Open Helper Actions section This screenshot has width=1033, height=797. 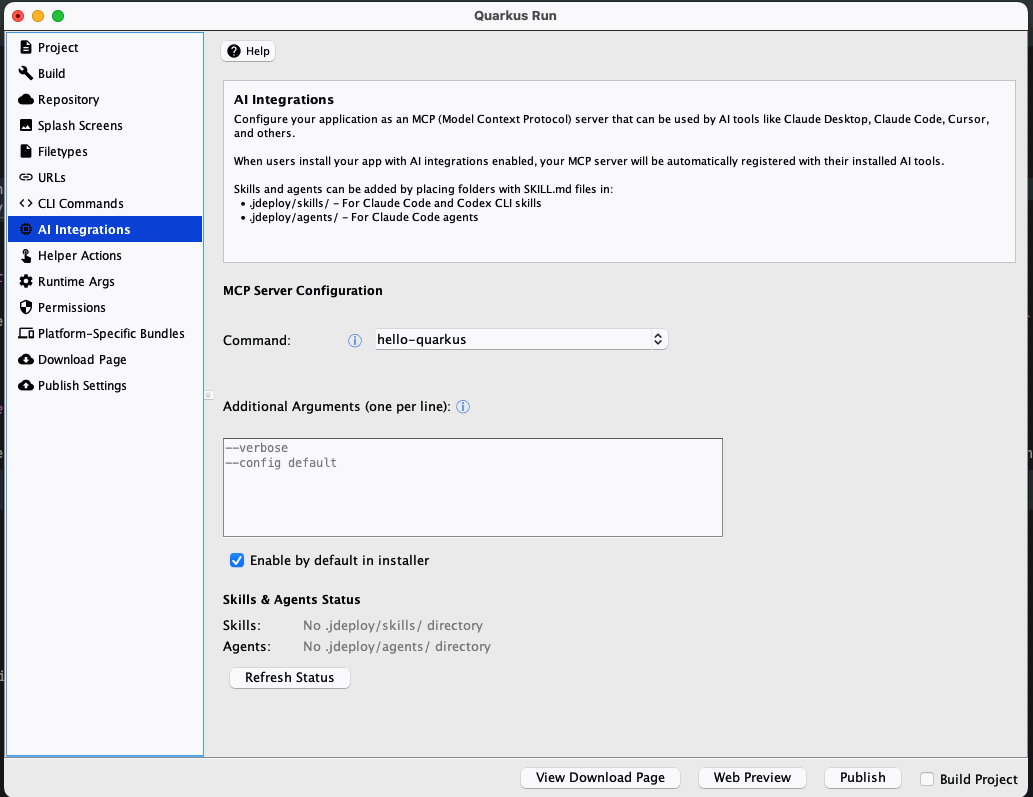click(x=105, y=256)
